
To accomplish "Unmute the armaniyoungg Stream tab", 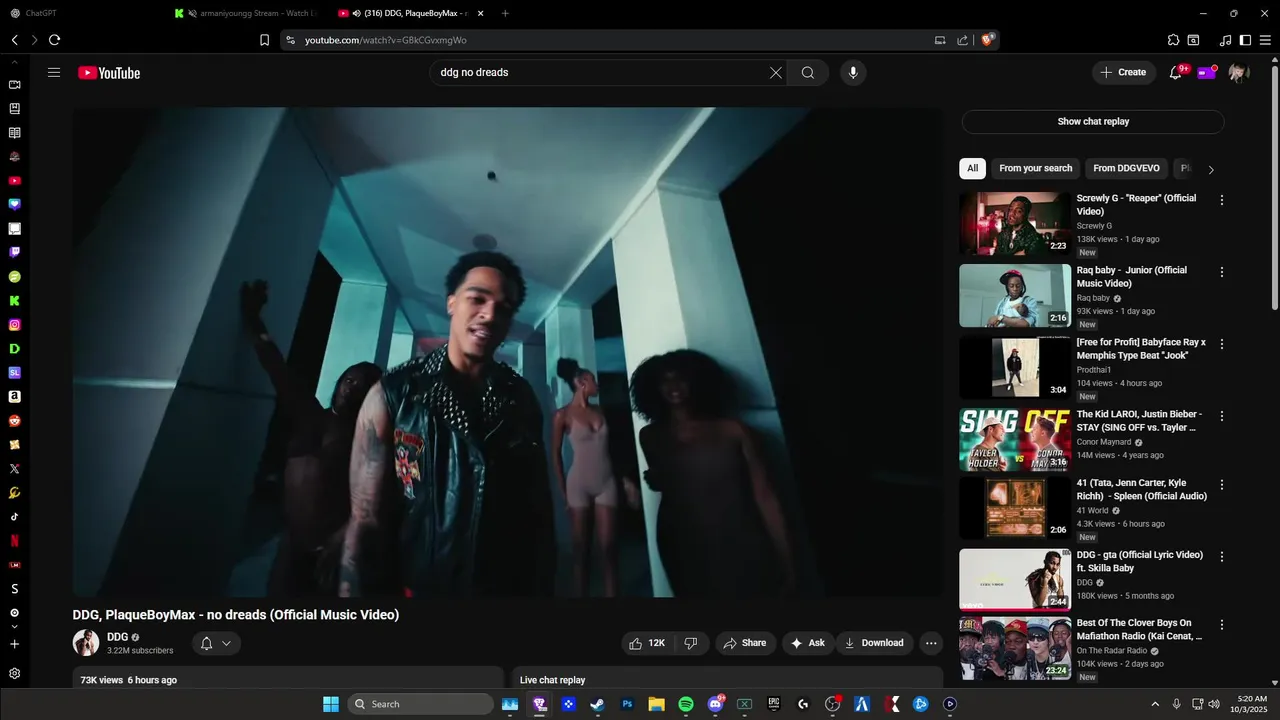I will click(192, 13).
